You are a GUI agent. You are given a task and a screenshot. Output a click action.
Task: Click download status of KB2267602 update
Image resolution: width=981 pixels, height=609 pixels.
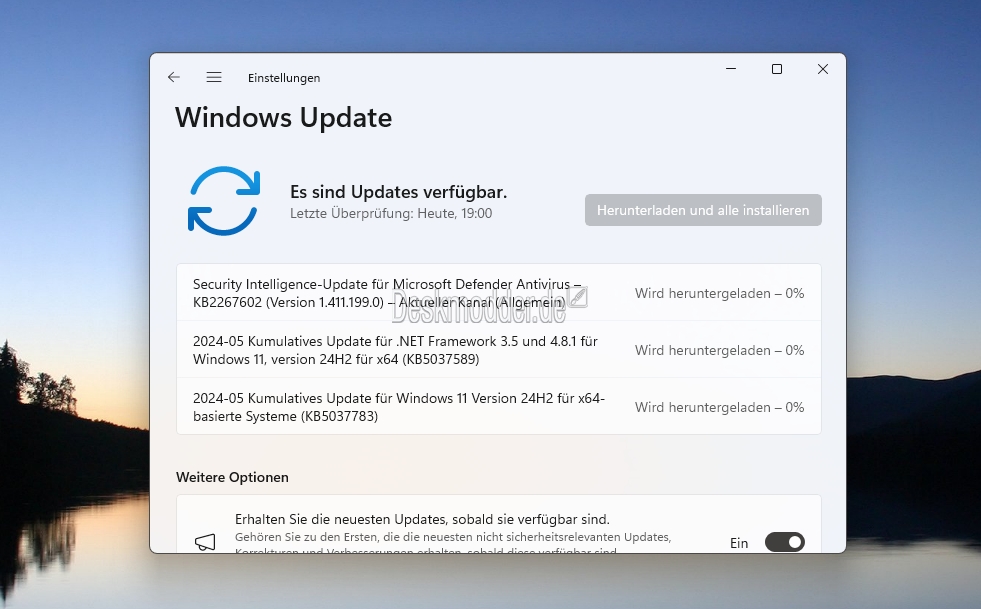719,293
